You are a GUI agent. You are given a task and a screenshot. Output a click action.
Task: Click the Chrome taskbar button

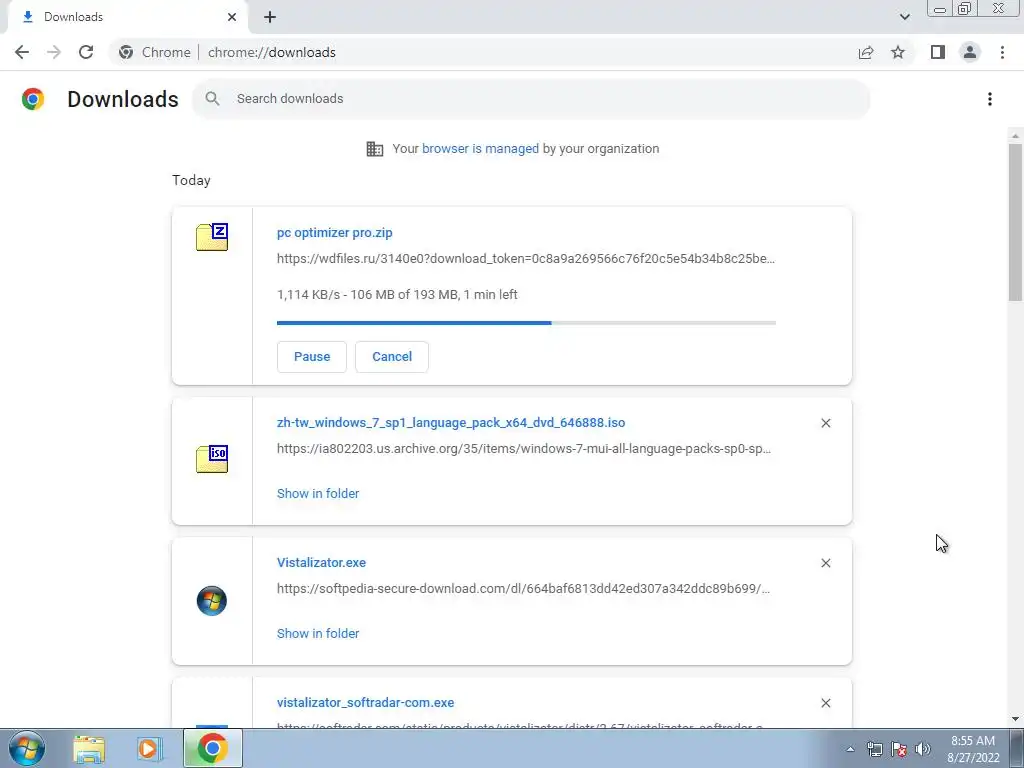point(212,748)
